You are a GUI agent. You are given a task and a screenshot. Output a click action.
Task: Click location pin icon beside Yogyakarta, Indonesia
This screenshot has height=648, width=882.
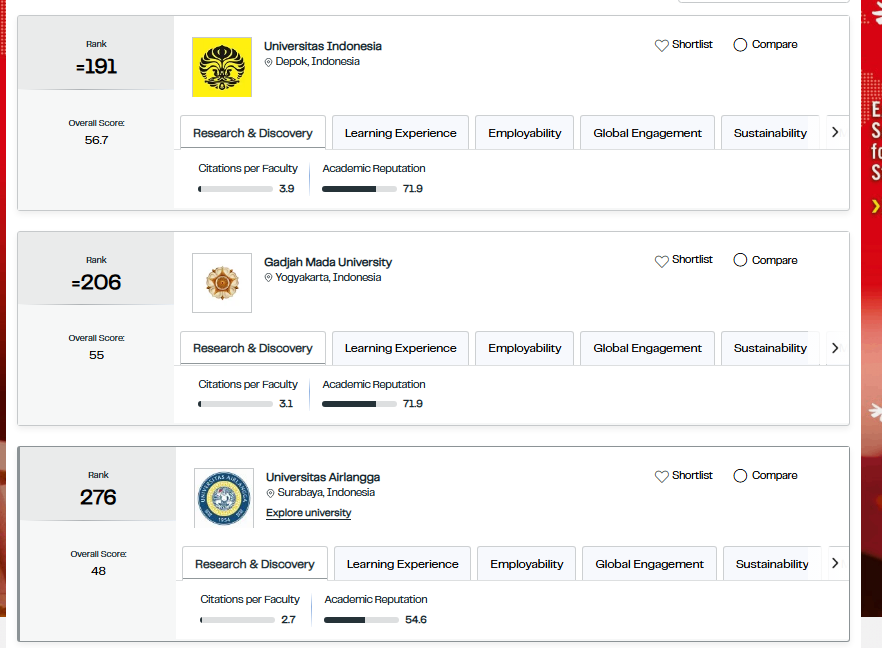pyautogui.click(x=268, y=277)
